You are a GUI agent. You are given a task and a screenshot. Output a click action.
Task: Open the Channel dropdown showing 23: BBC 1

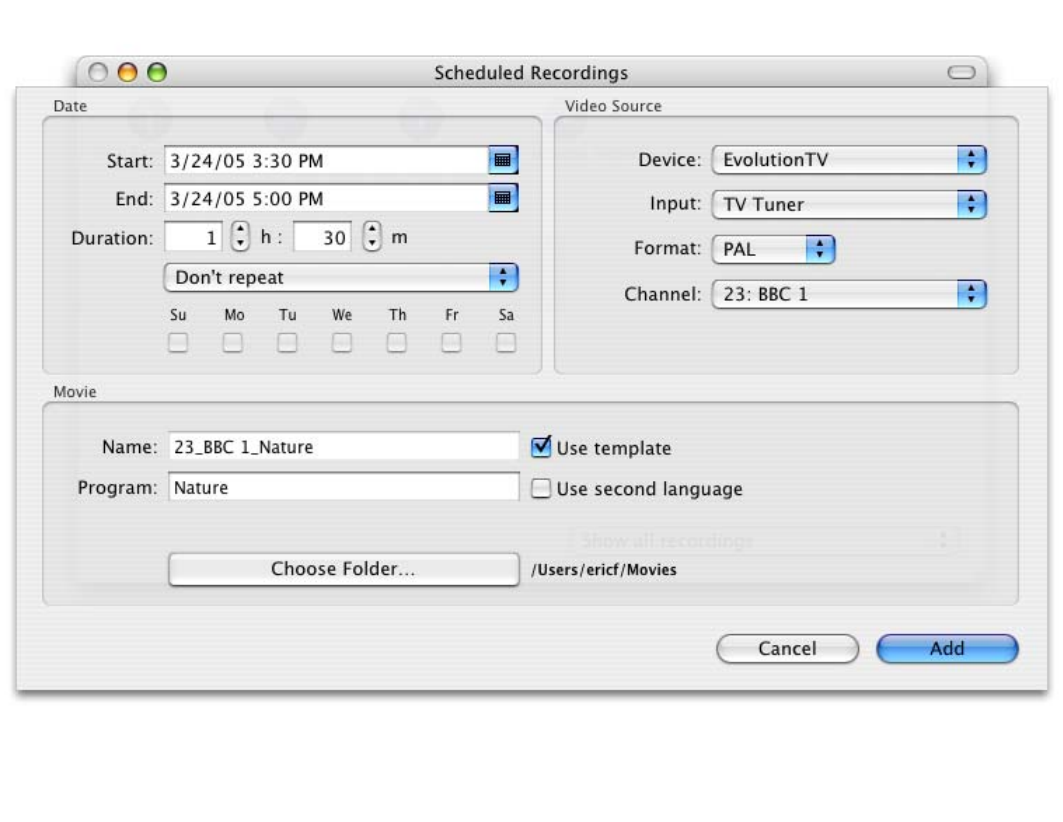(x=849, y=295)
